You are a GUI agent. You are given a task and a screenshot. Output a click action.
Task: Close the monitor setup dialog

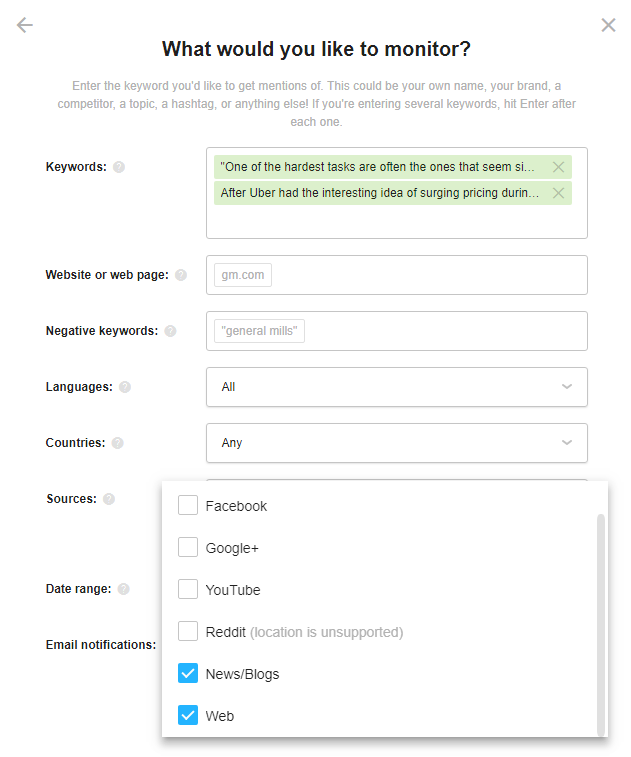pyautogui.click(x=608, y=25)
